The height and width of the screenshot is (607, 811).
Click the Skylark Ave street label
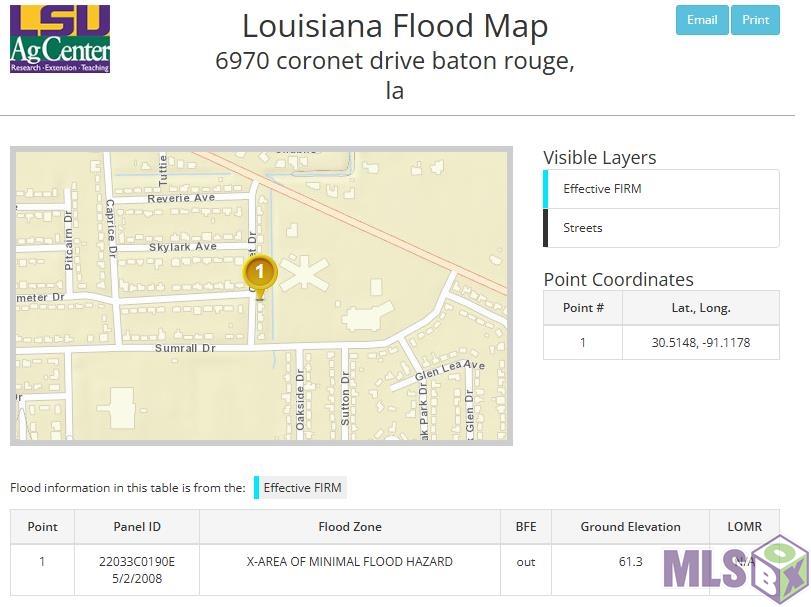pos(182,246)
